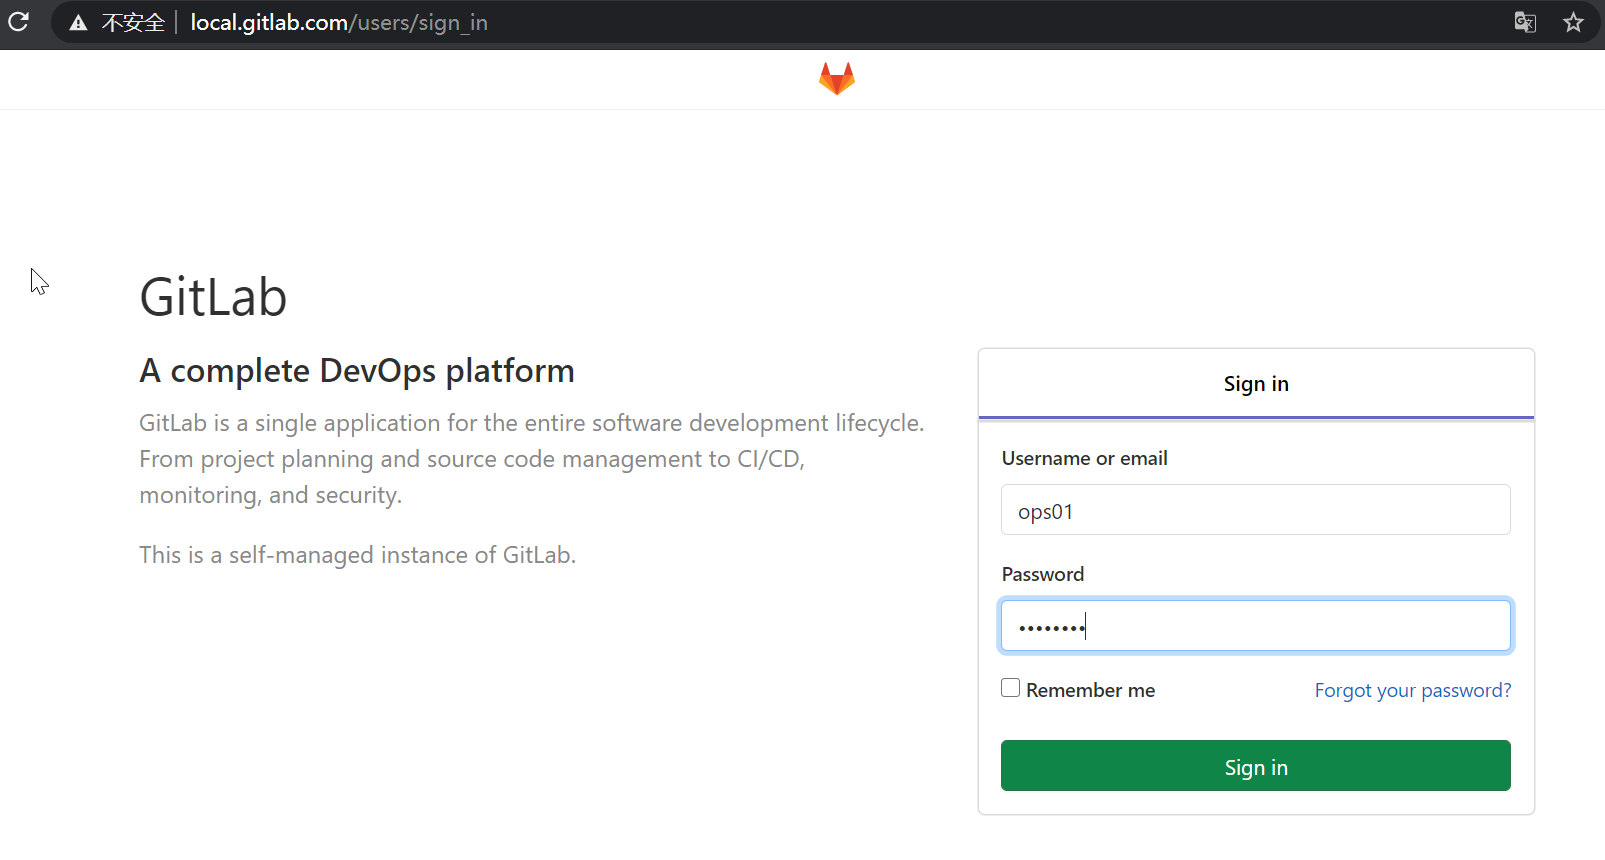This screenshot has height=860, width=1605.
Task: Focus the Password field
Action: (1256, 626)
